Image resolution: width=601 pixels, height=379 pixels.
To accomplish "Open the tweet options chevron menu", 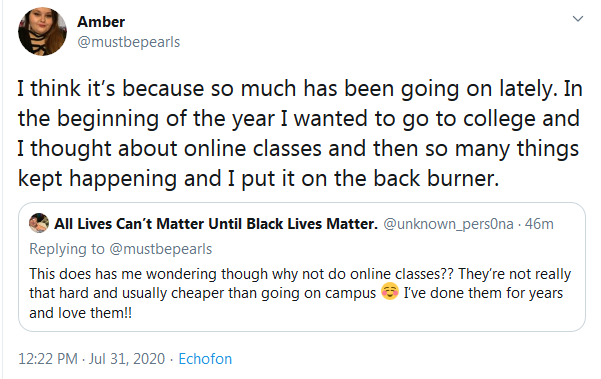I will (578, 19).
